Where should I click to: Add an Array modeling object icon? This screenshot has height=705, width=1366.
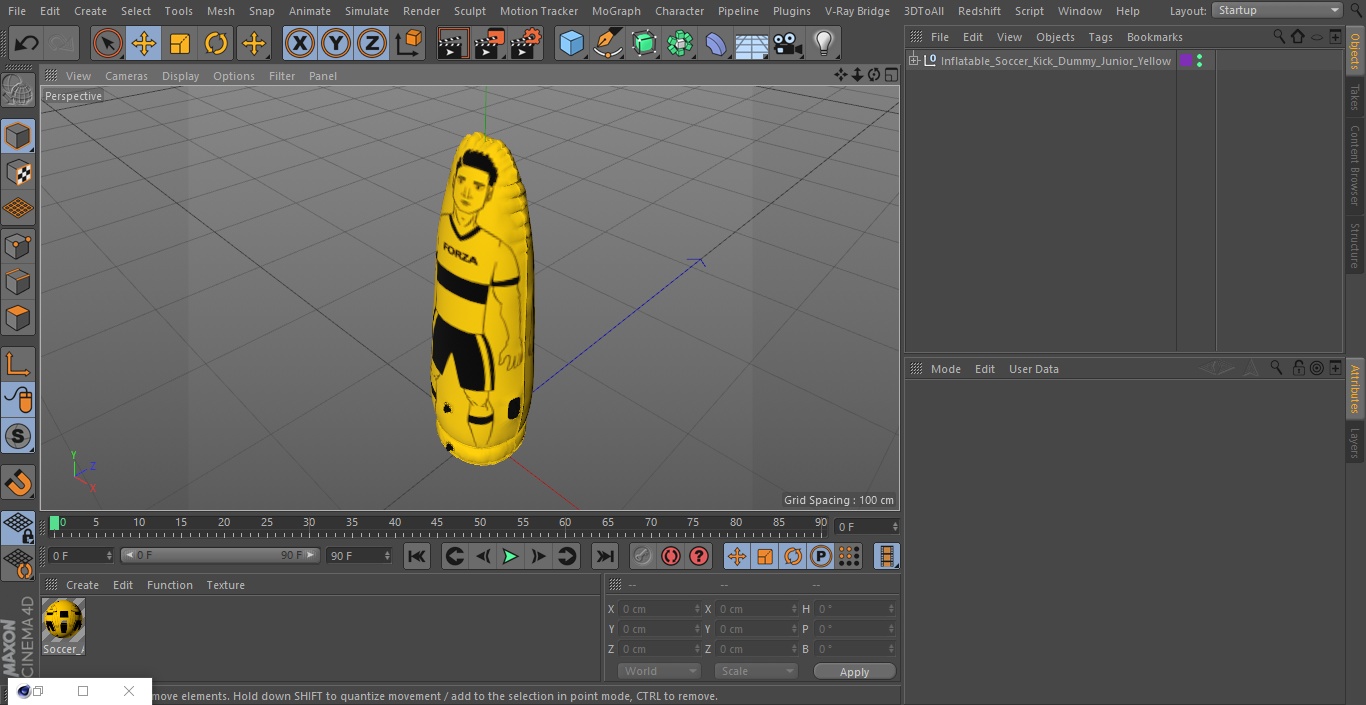click(680, 44)
